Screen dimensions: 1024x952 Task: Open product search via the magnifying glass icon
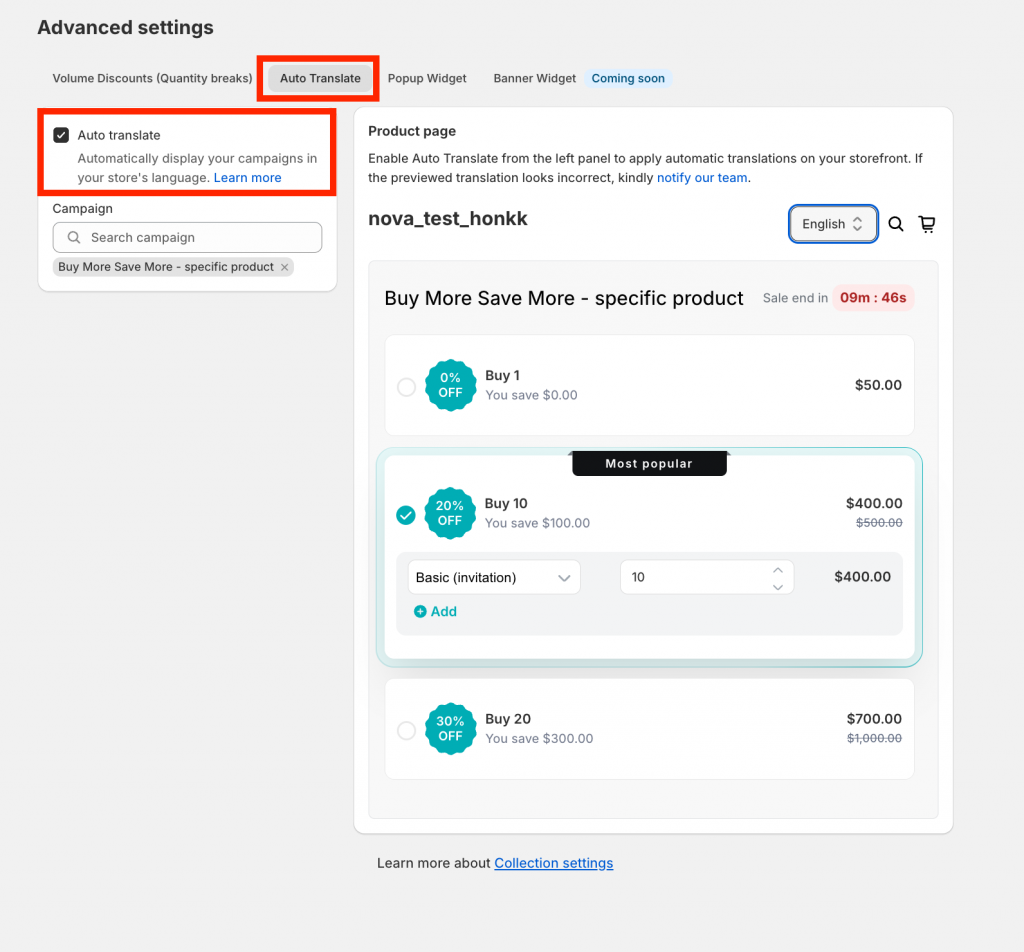pyautogui.click(x=895, y=224)
